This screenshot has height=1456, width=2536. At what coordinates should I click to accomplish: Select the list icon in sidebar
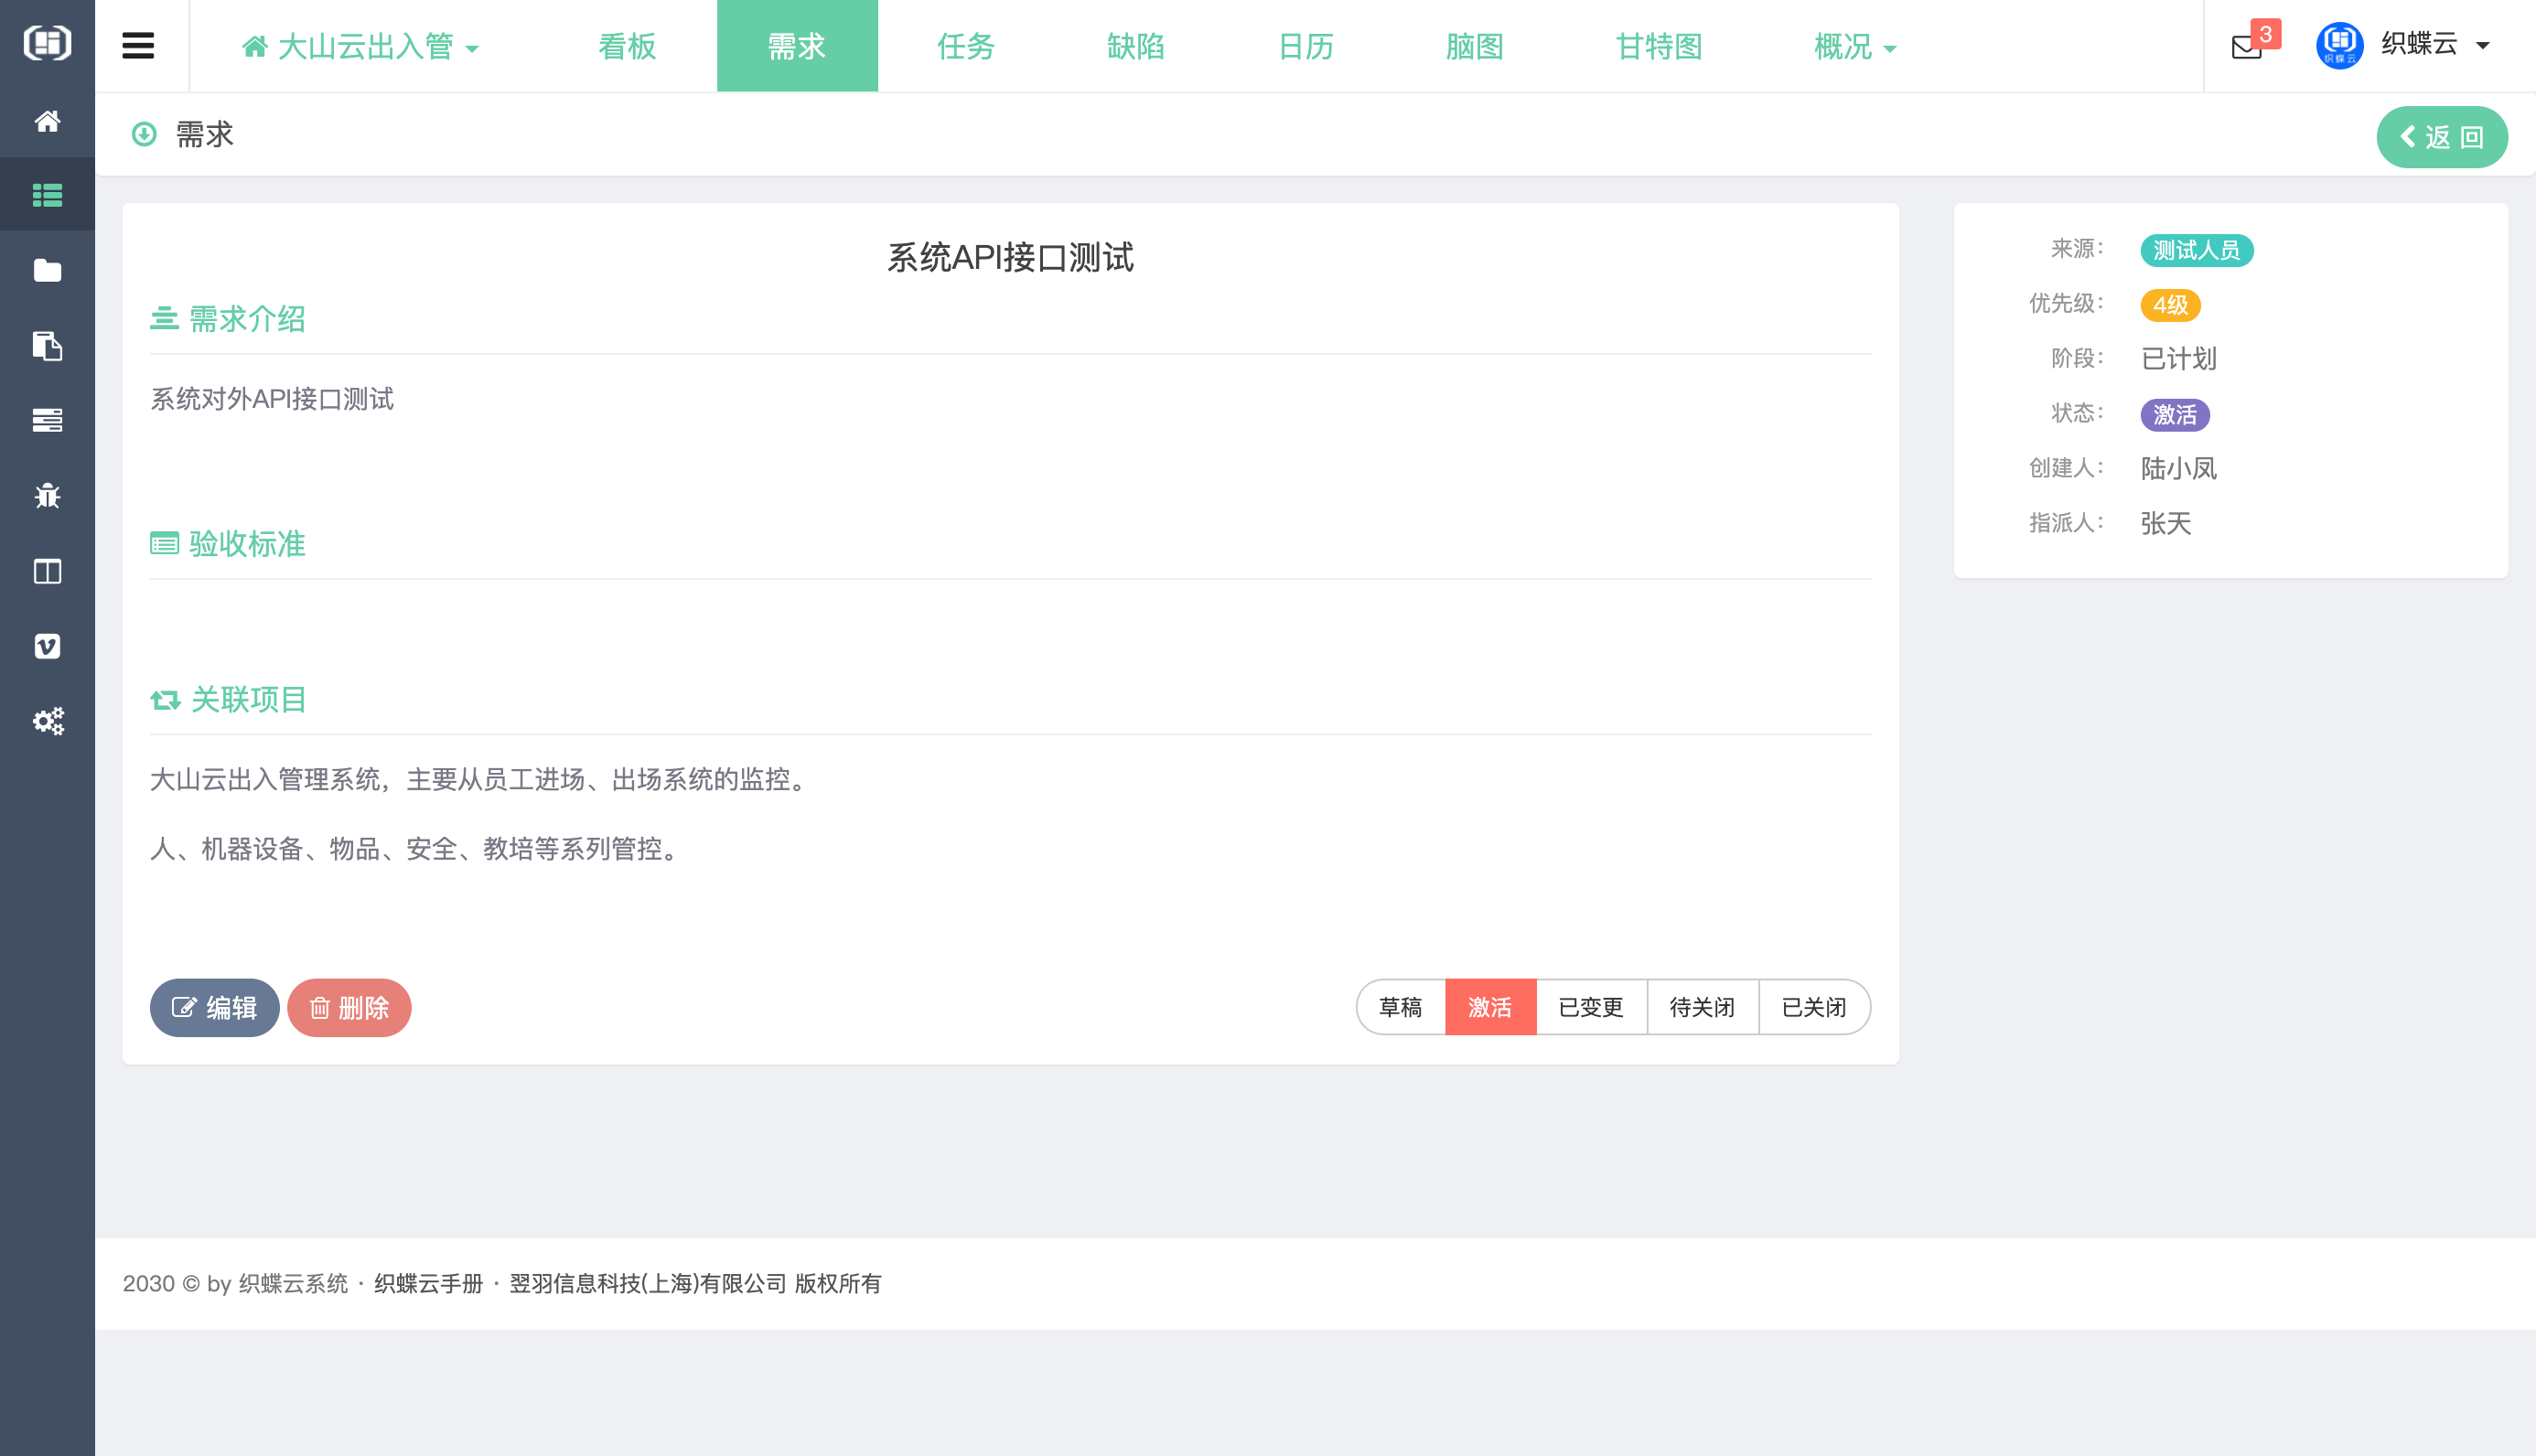(x=47, y=195)
